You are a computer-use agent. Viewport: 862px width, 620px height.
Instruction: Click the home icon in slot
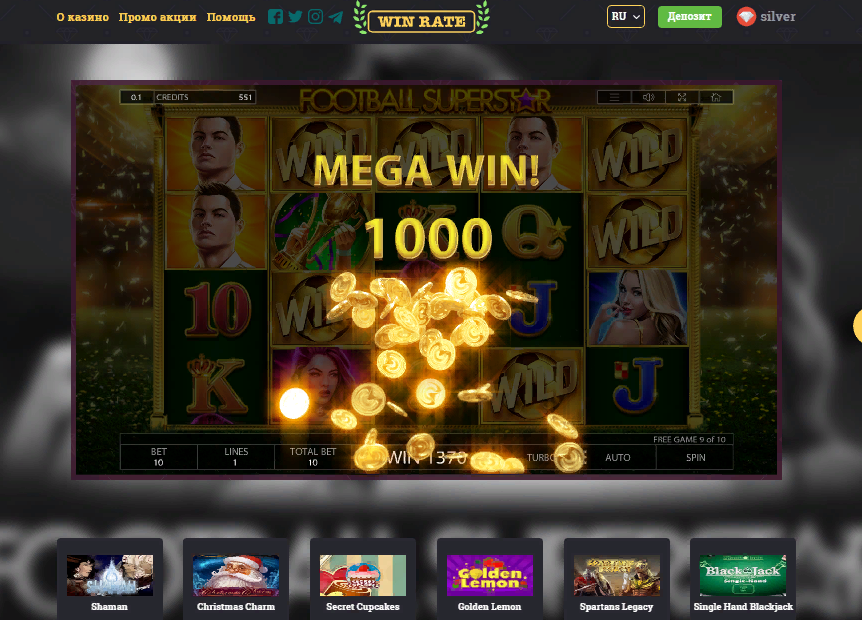click(x=716, y=97)
